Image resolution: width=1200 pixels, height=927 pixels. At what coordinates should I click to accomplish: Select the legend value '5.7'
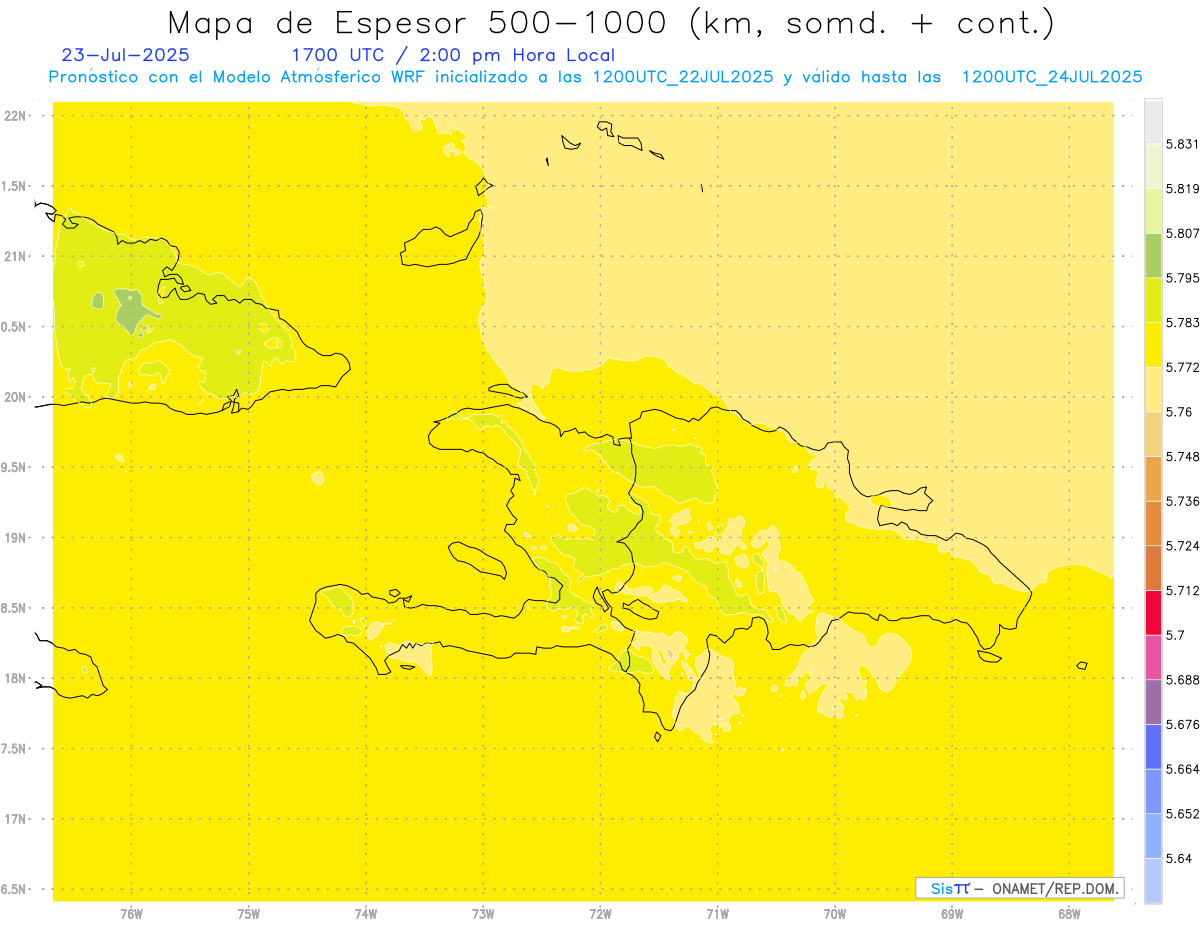[x=1175, y=635]
